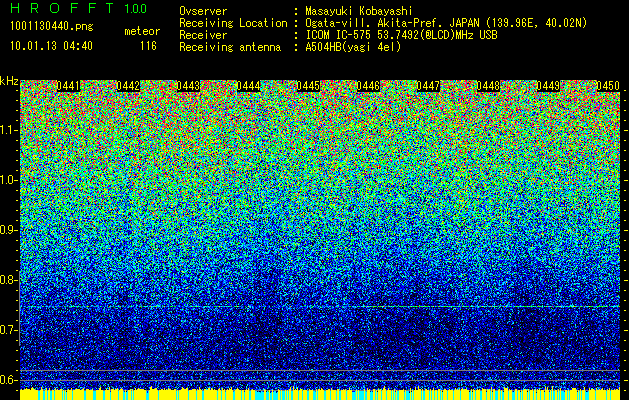Click the 0.9 frequency axis label
This screenshot has height=400, width=629.
point(9,230)
